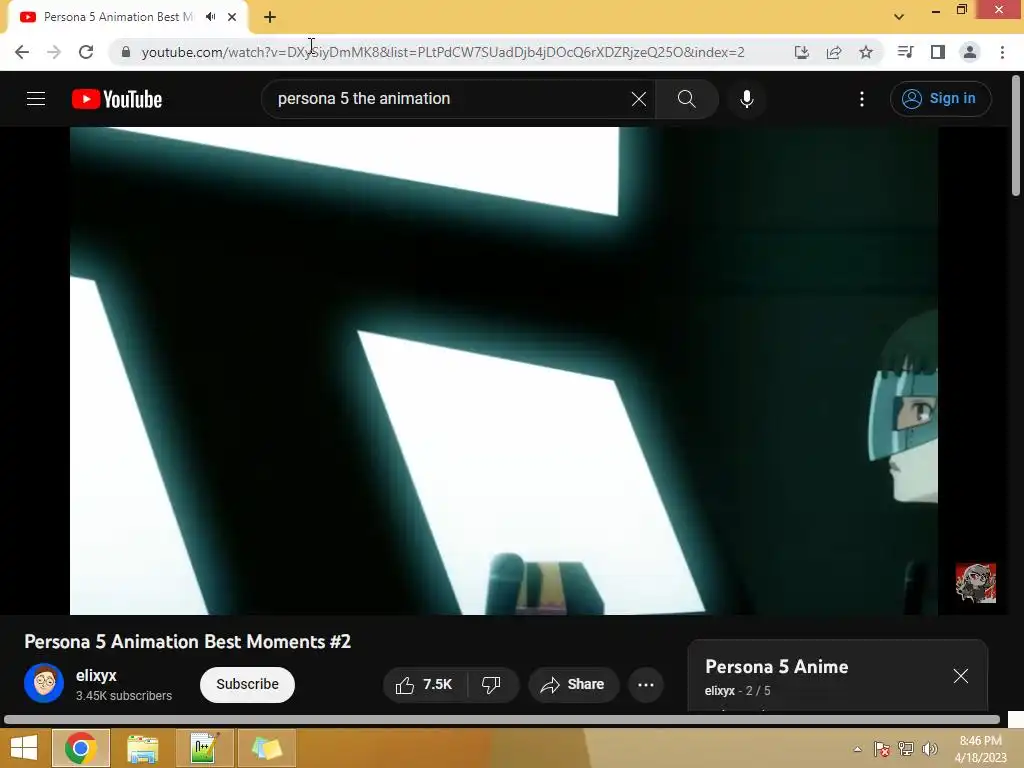Open the Windows Start menu
The image size is (1024, 768).
(24, 748)
